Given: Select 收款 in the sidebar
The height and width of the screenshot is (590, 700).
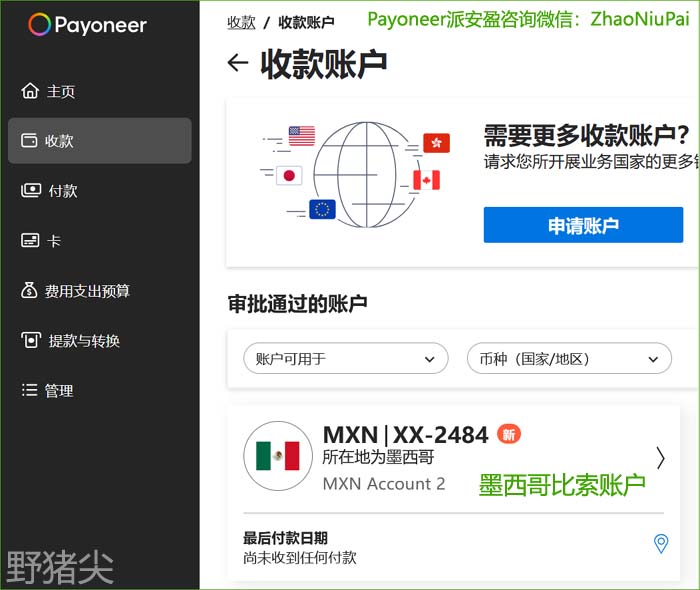Looking at the screenshot, I should [x=100, y=141].
